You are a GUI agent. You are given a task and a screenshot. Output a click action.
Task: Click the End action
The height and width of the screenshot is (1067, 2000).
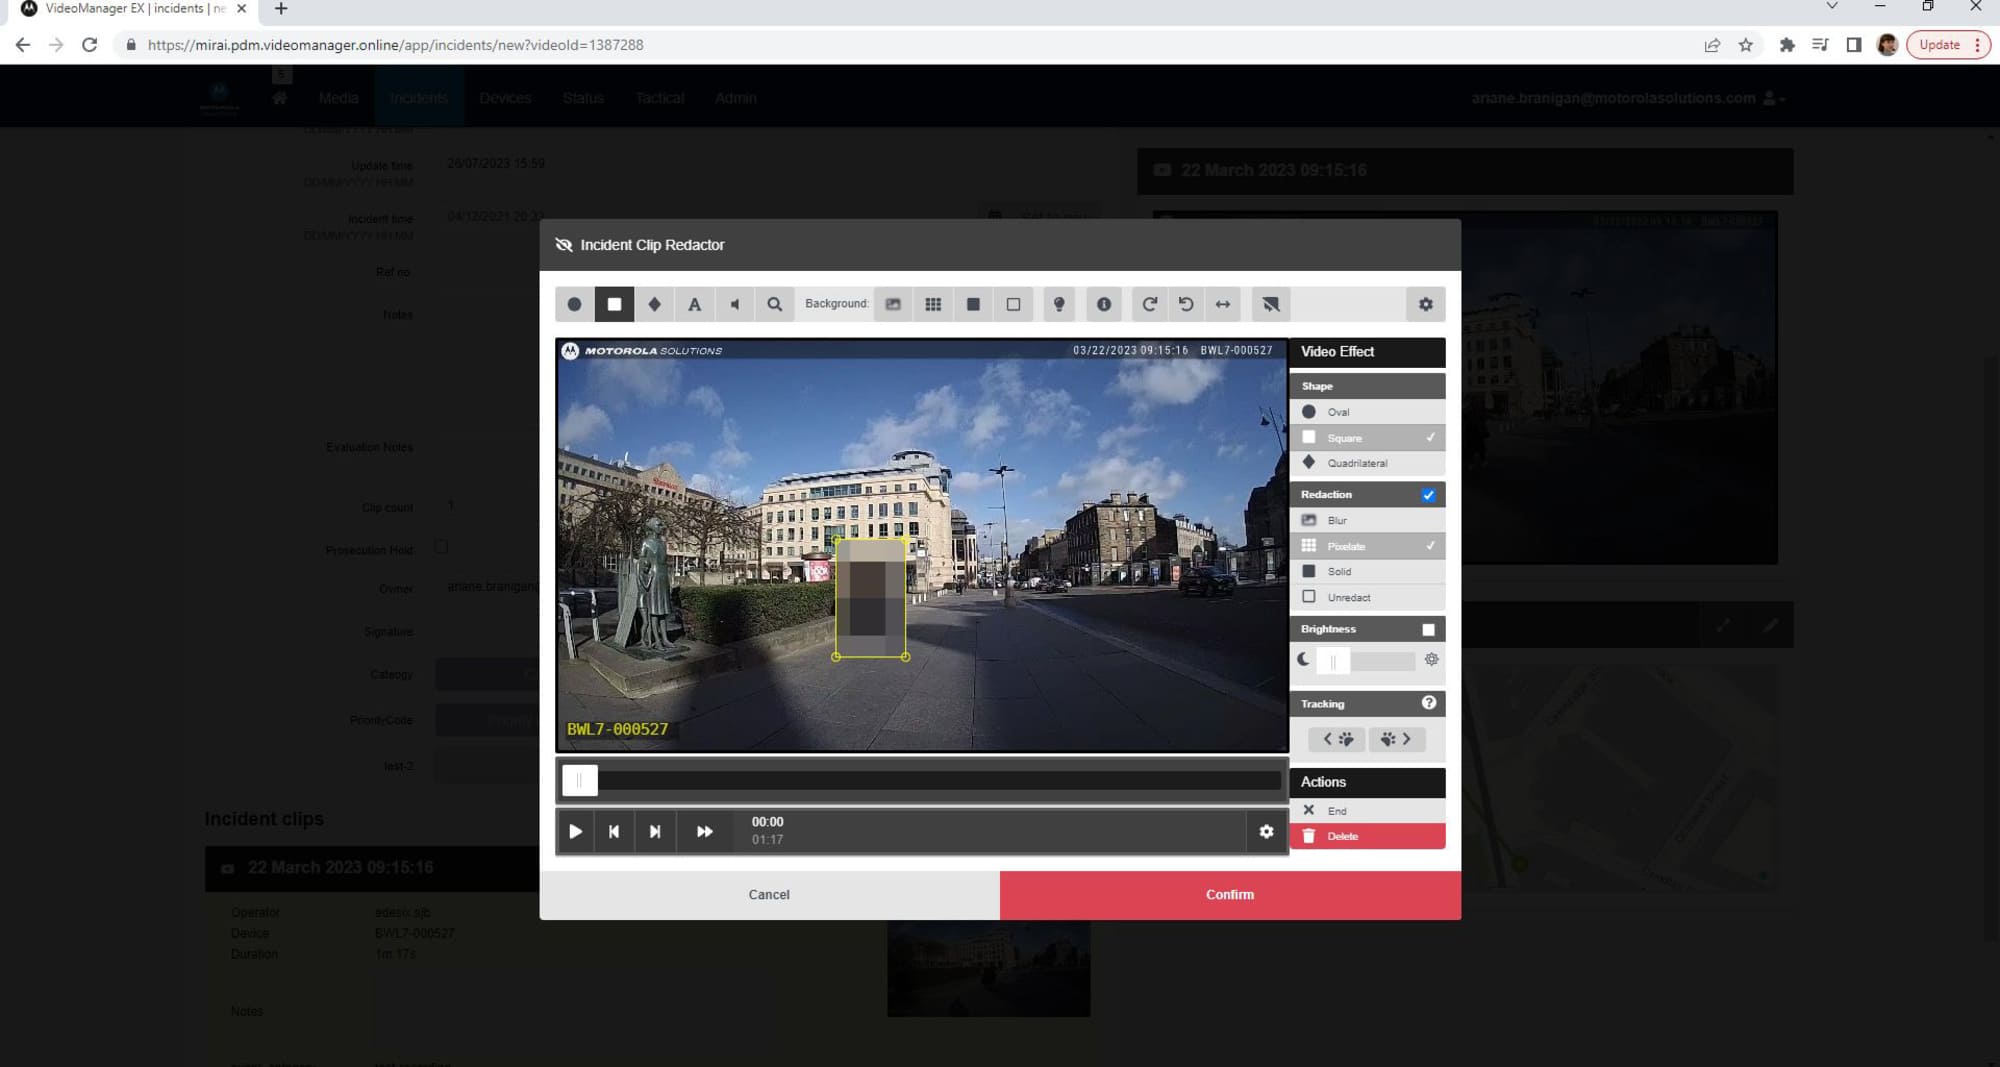point(1367,811)
